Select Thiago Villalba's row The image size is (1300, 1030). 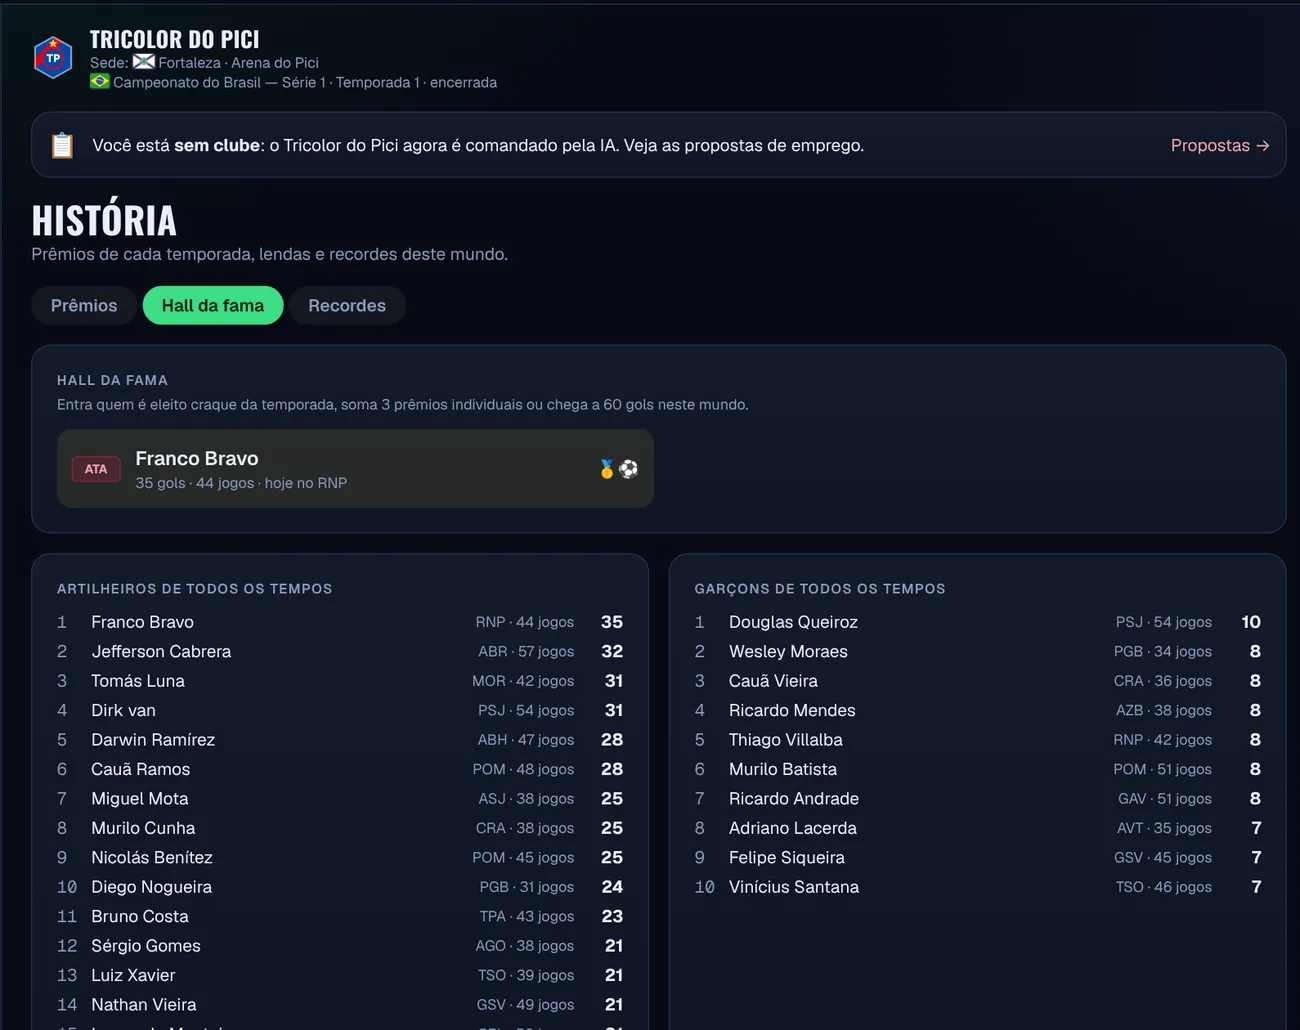(978, 740)
